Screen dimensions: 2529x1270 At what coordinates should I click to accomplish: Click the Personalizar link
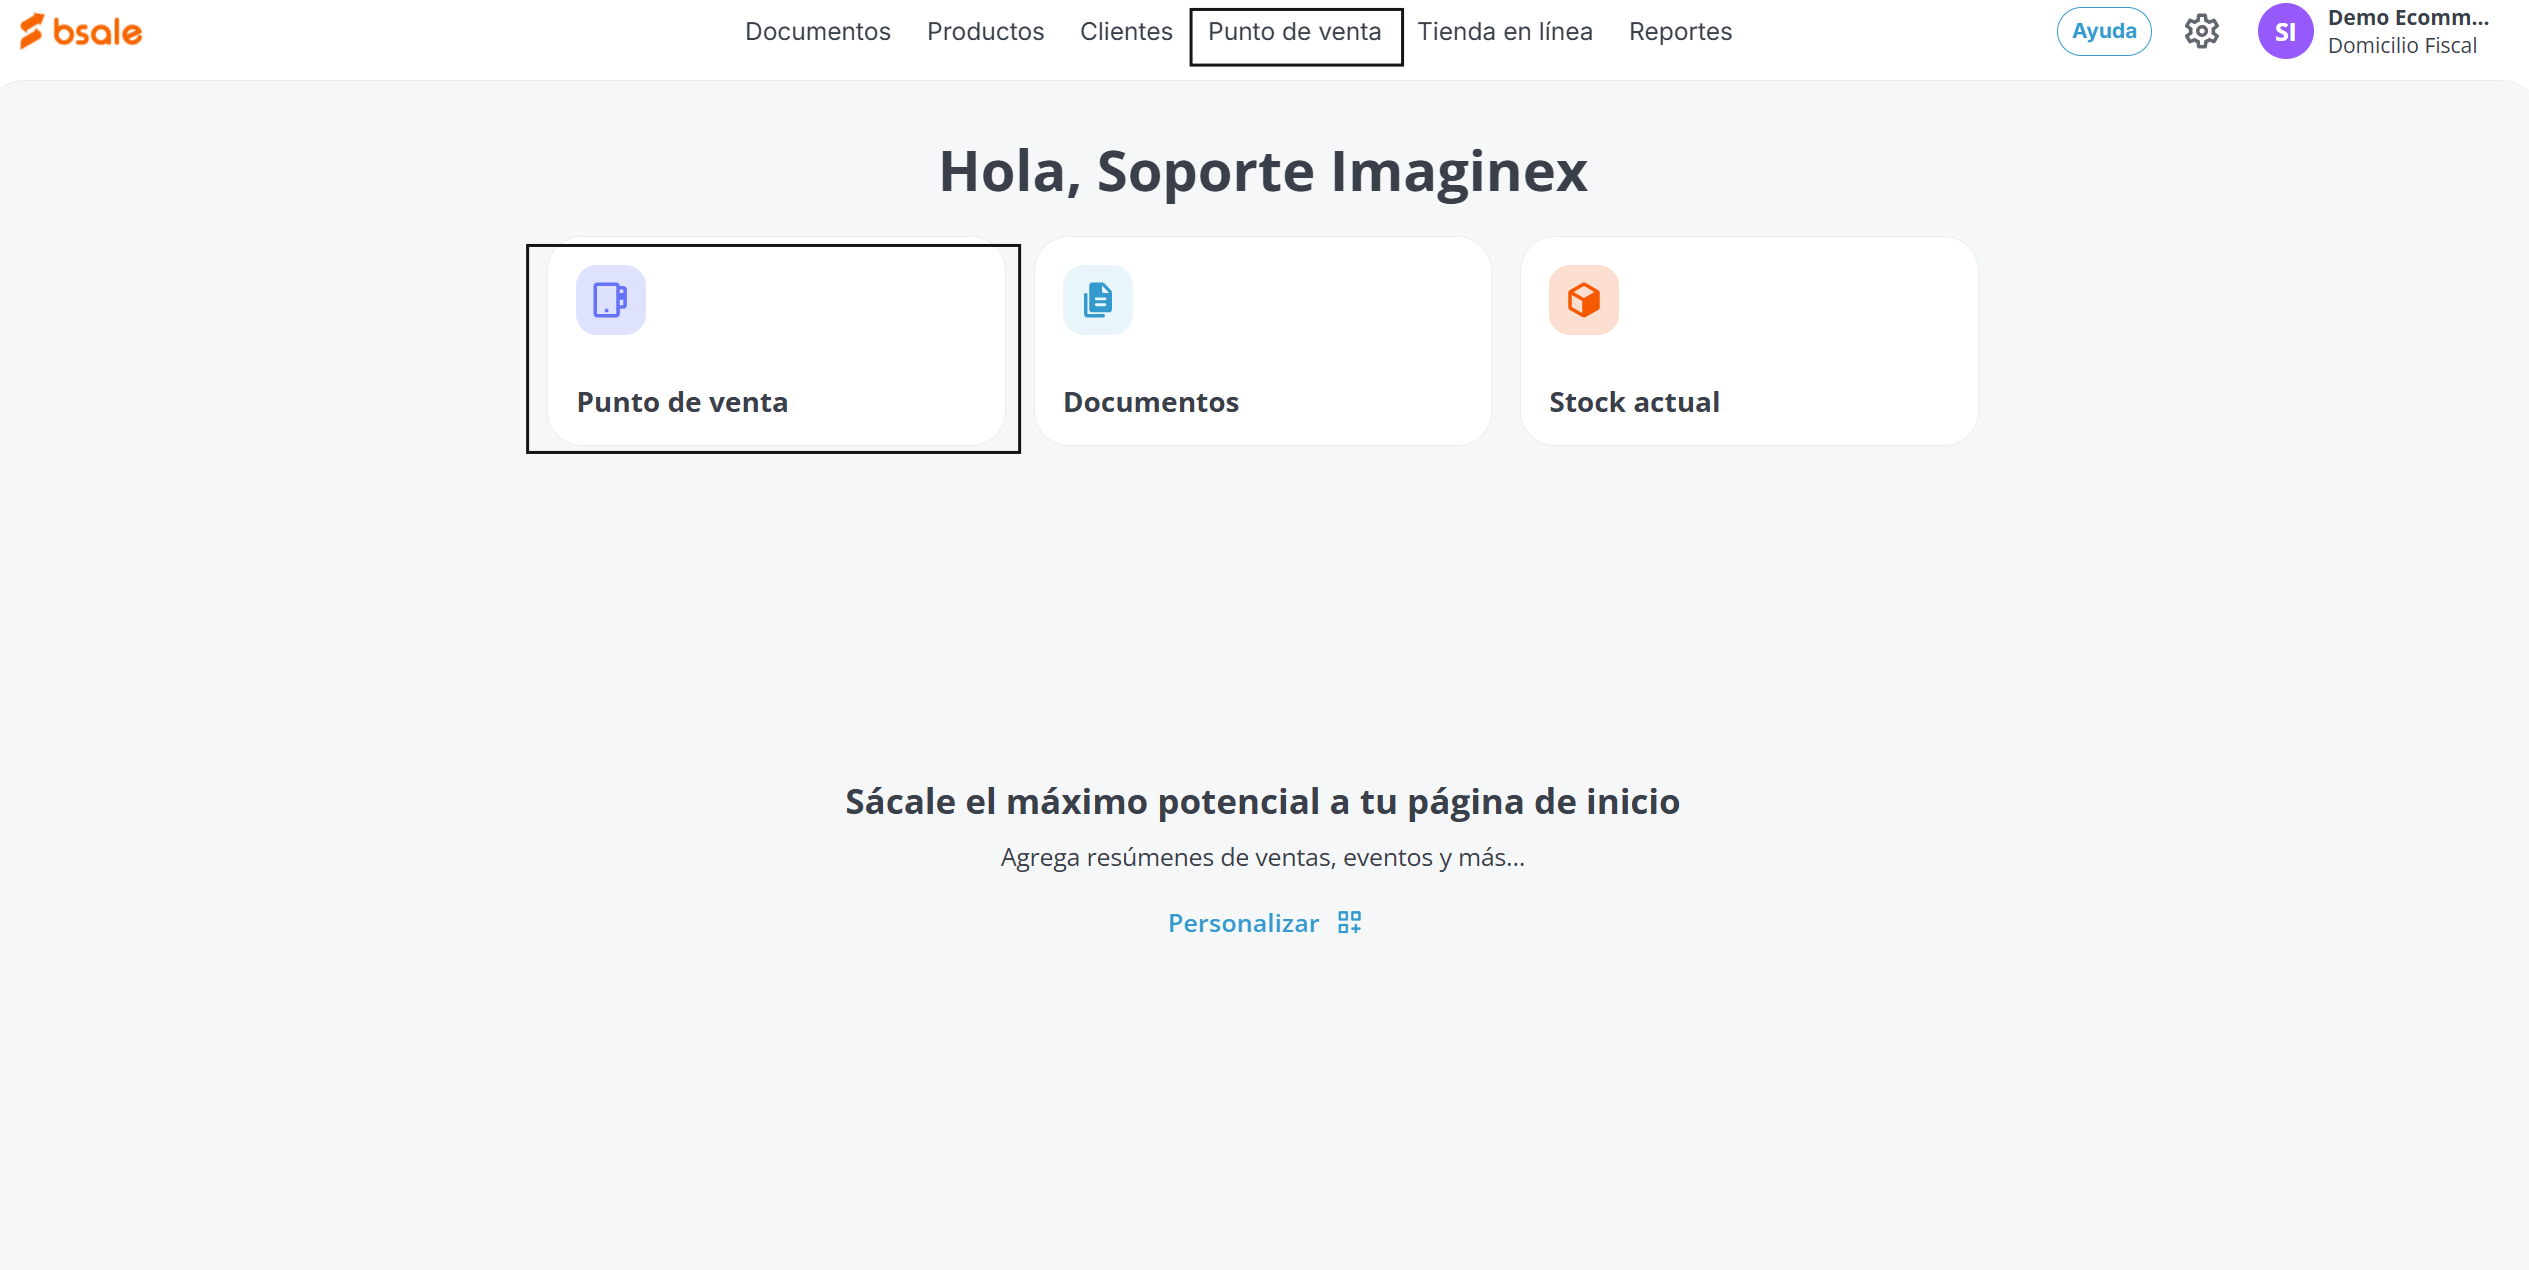(1243, 923)
